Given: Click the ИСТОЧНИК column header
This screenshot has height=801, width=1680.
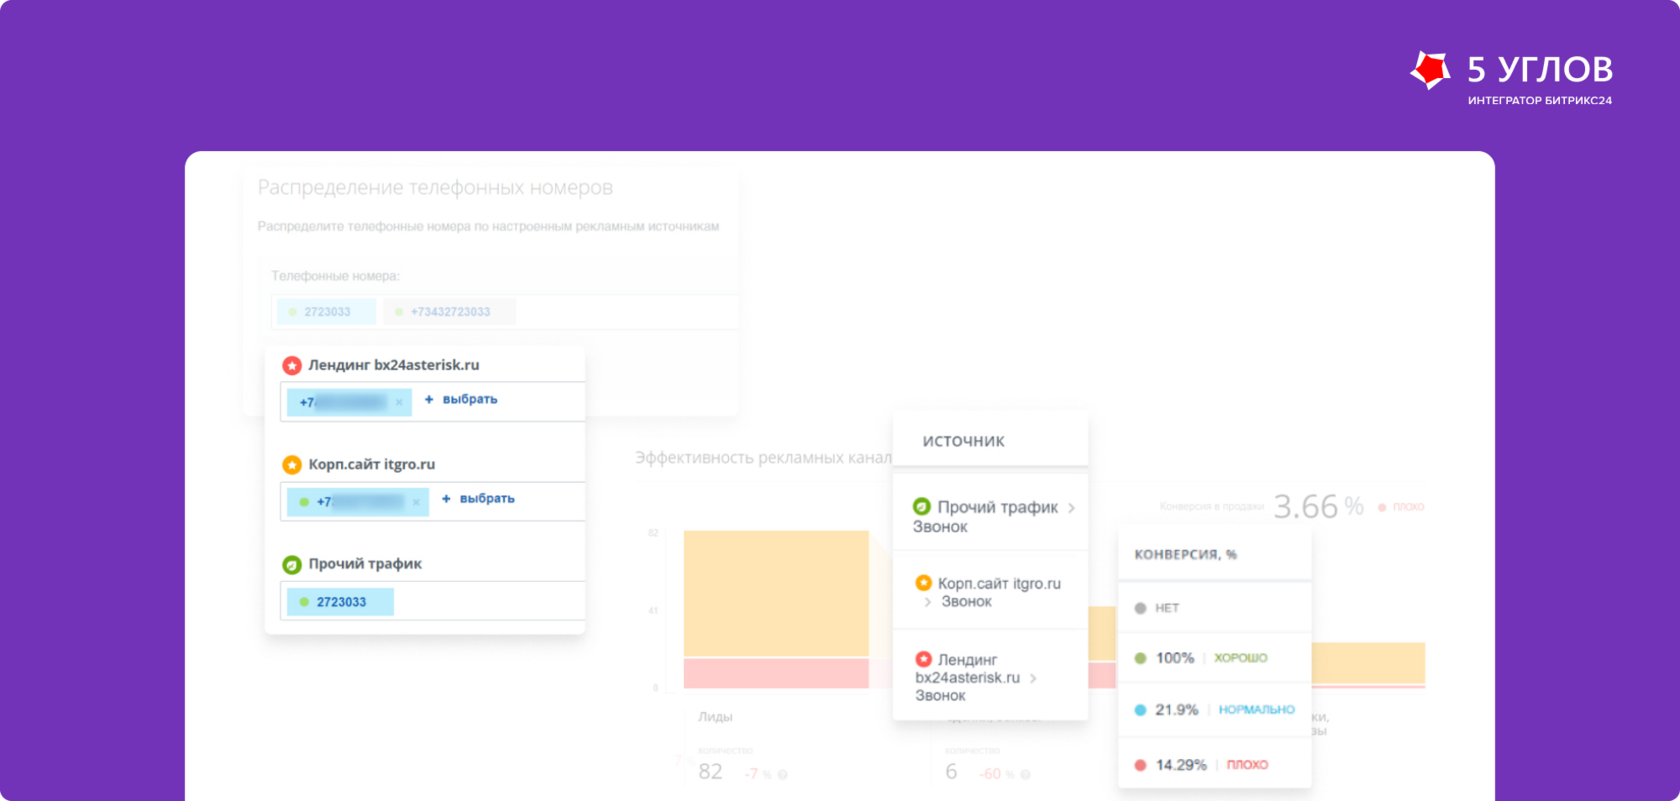Looking at the screenshot, I should 964,441.
